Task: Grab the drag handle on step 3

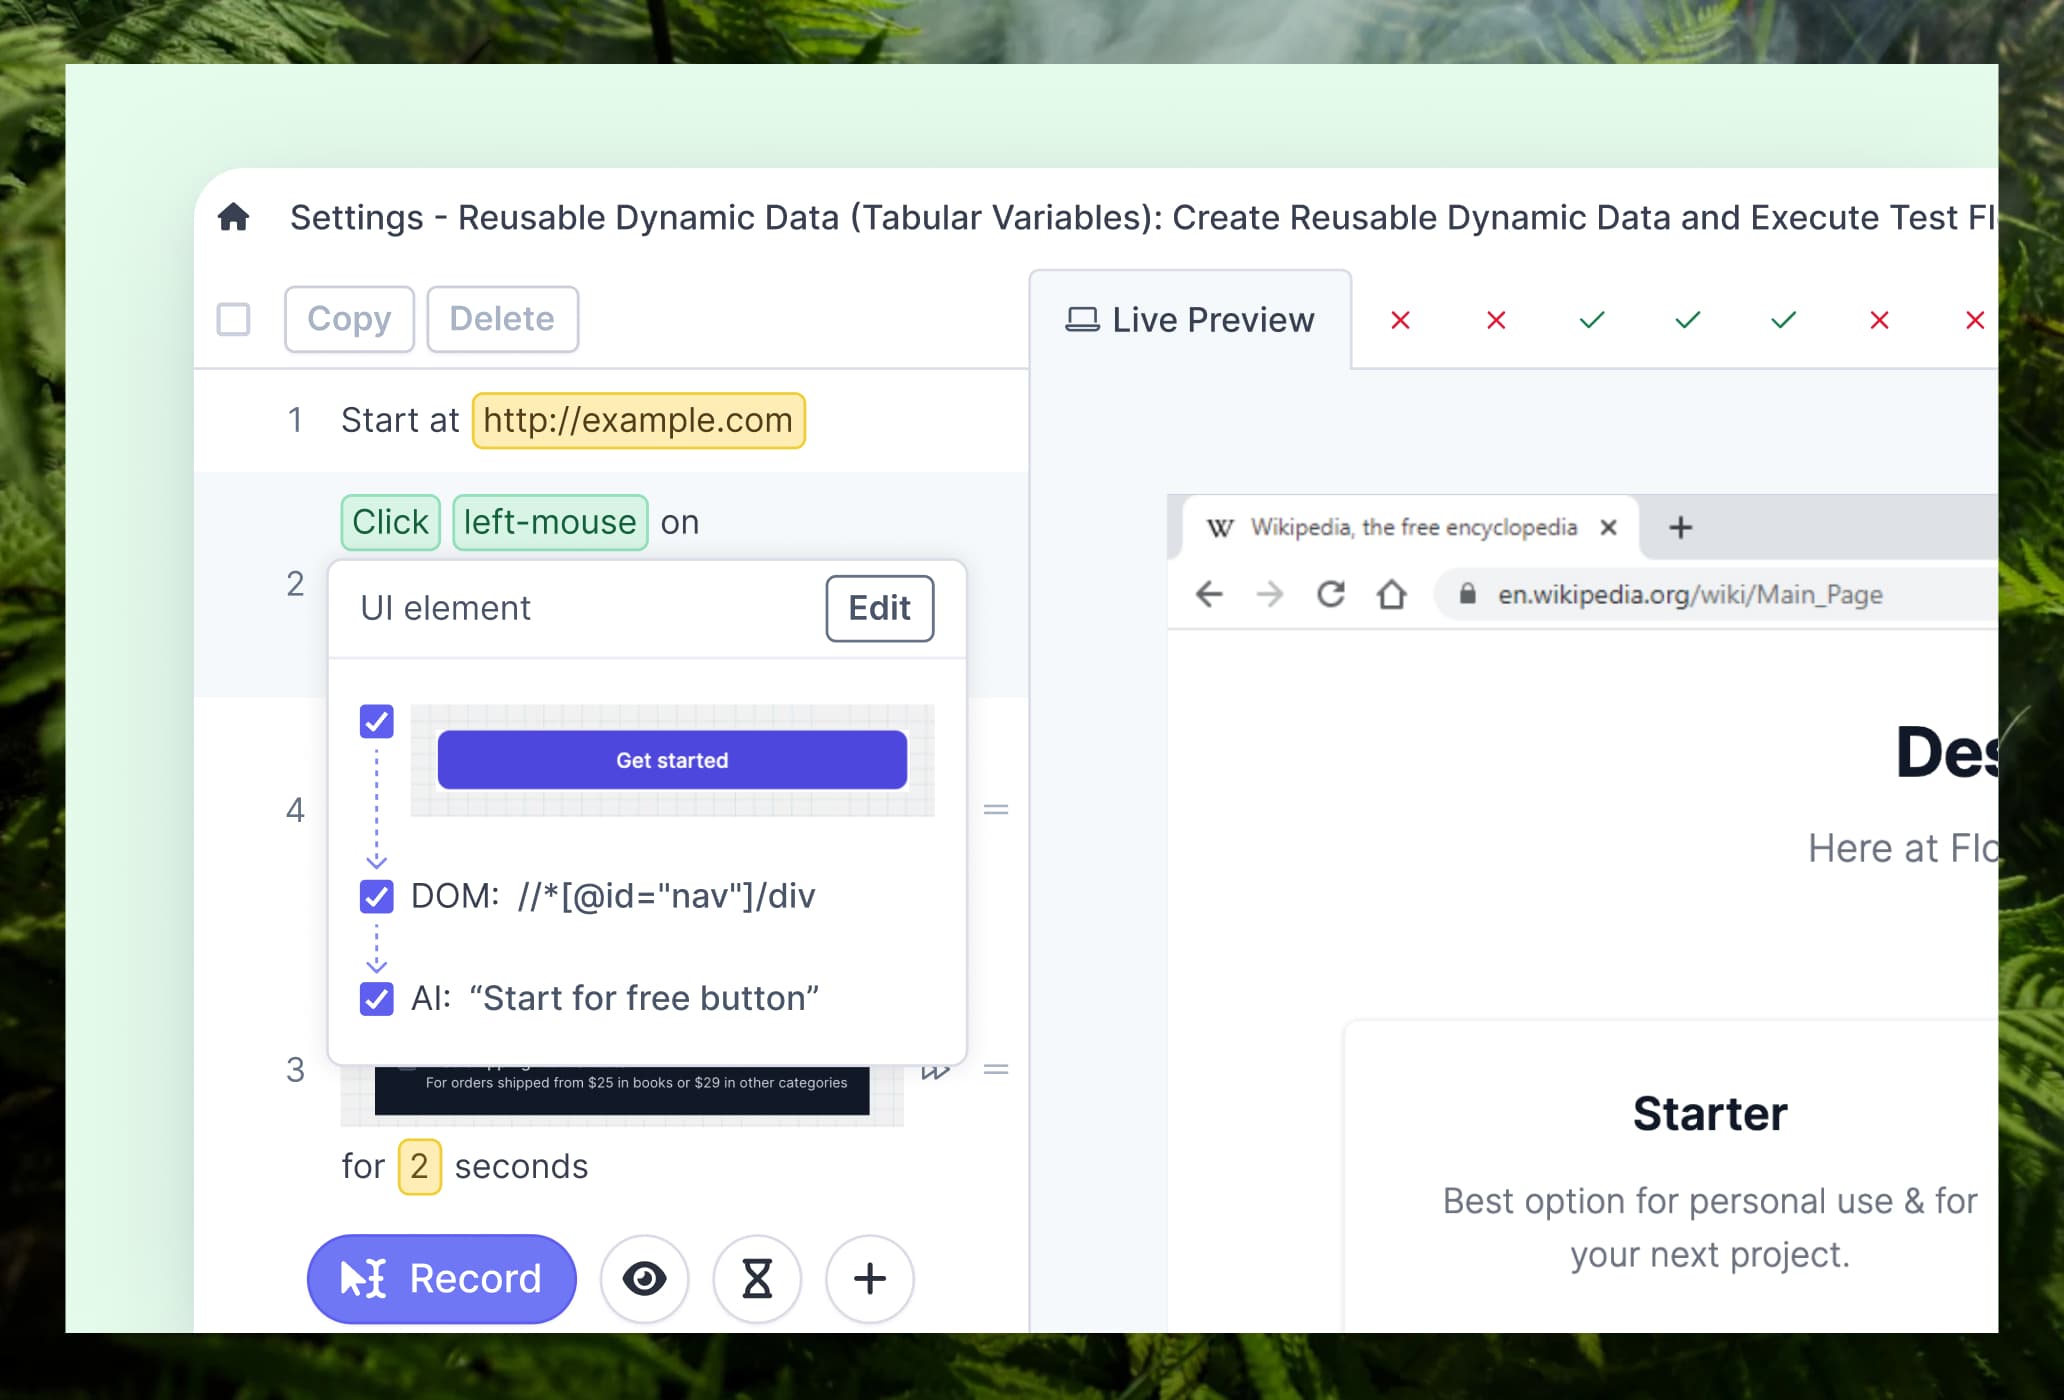Action: click(996, 1069)
